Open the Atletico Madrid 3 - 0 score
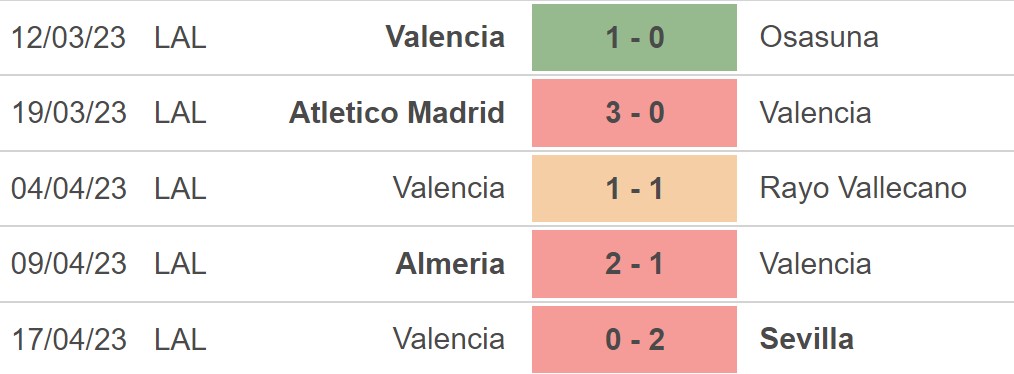Screen dimensions: 1014x374 coord(634,113)
